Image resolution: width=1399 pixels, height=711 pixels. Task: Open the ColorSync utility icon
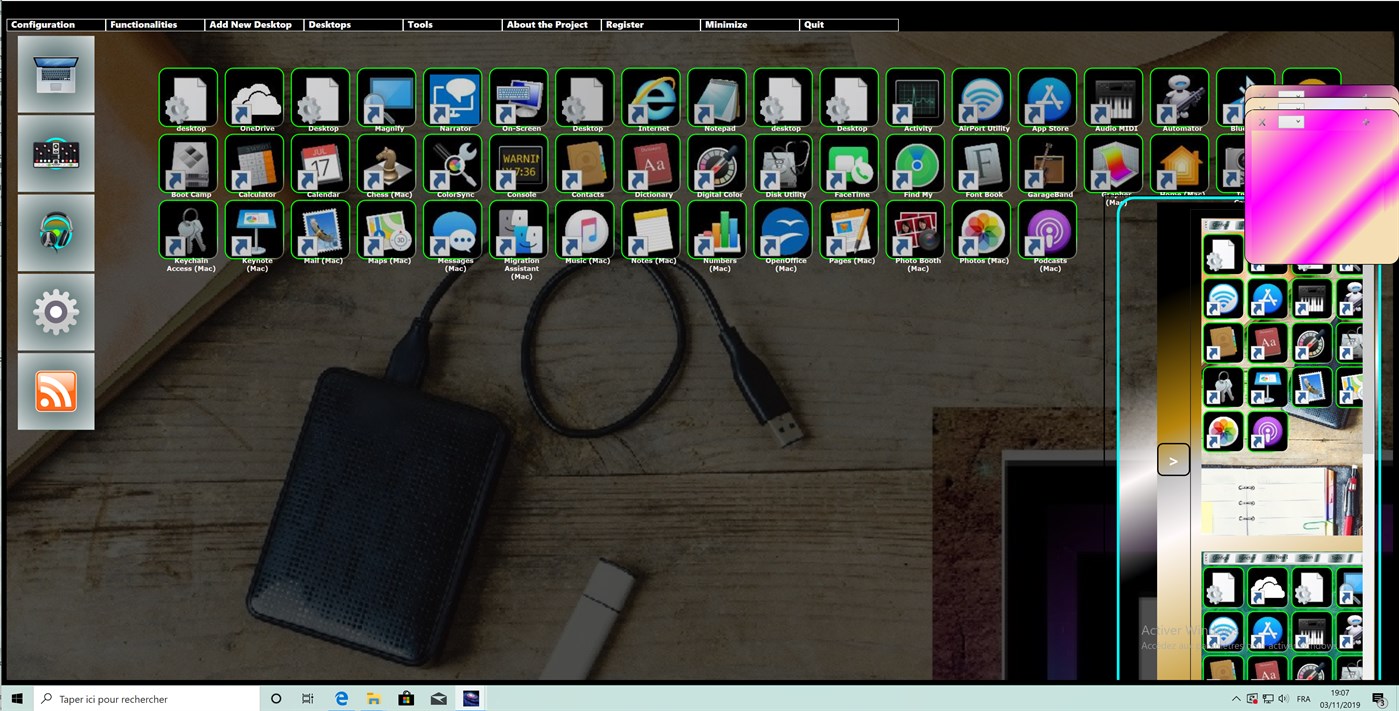tap(454, 163)
